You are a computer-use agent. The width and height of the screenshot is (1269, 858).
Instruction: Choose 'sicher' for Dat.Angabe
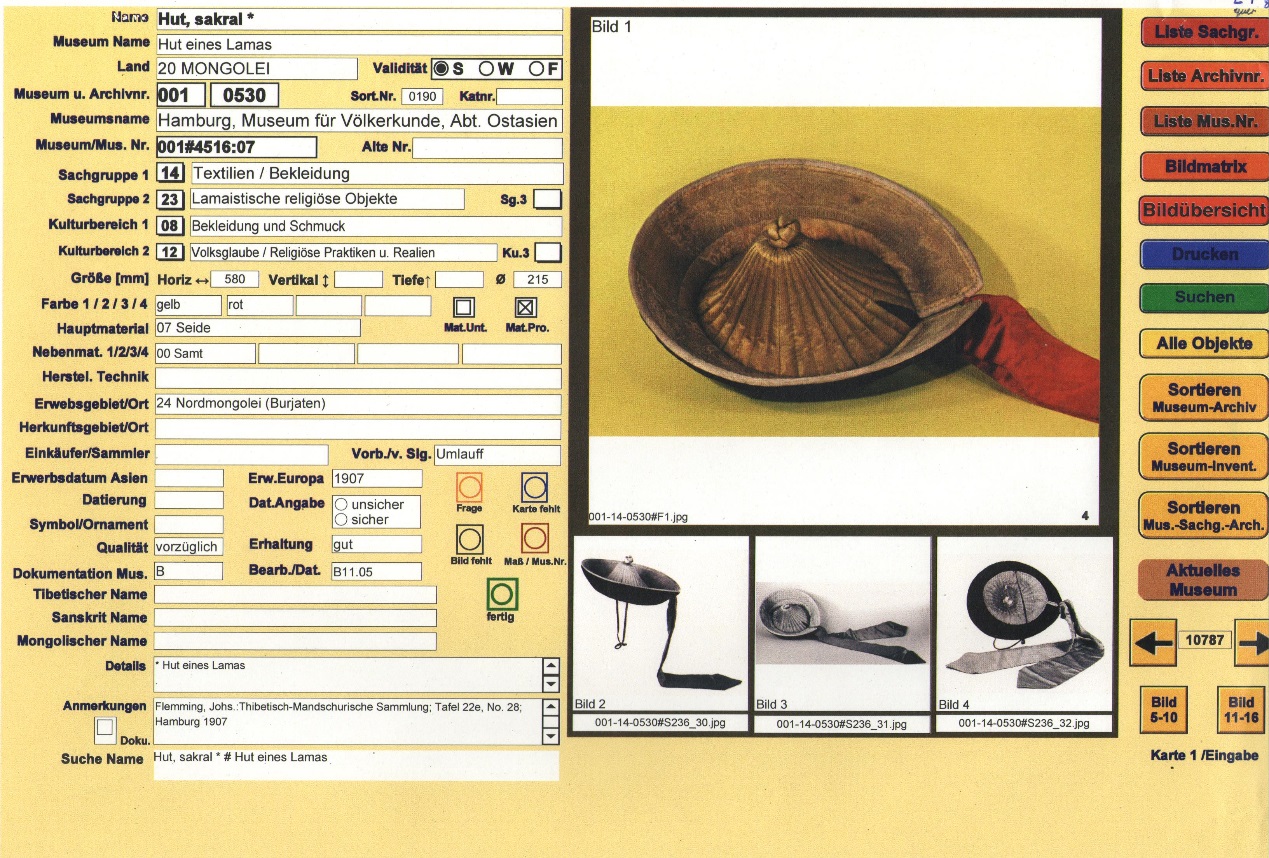point(341,520)
